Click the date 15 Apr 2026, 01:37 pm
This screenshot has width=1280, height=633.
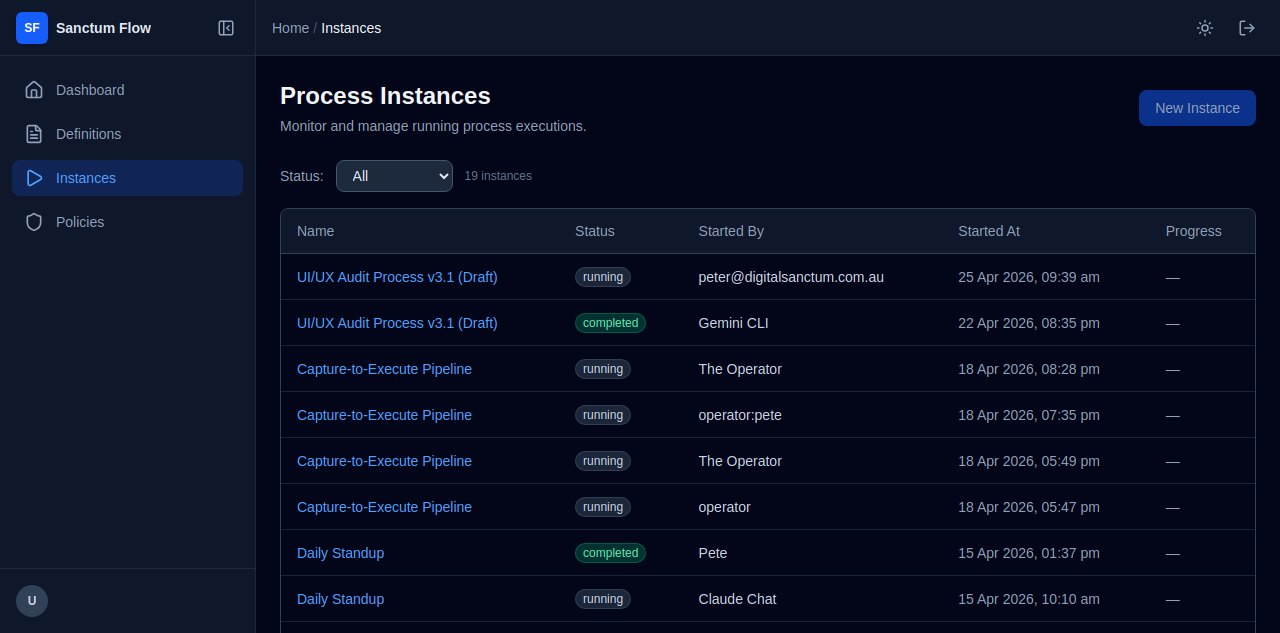pyautogui.click(x=1029, y=553)
